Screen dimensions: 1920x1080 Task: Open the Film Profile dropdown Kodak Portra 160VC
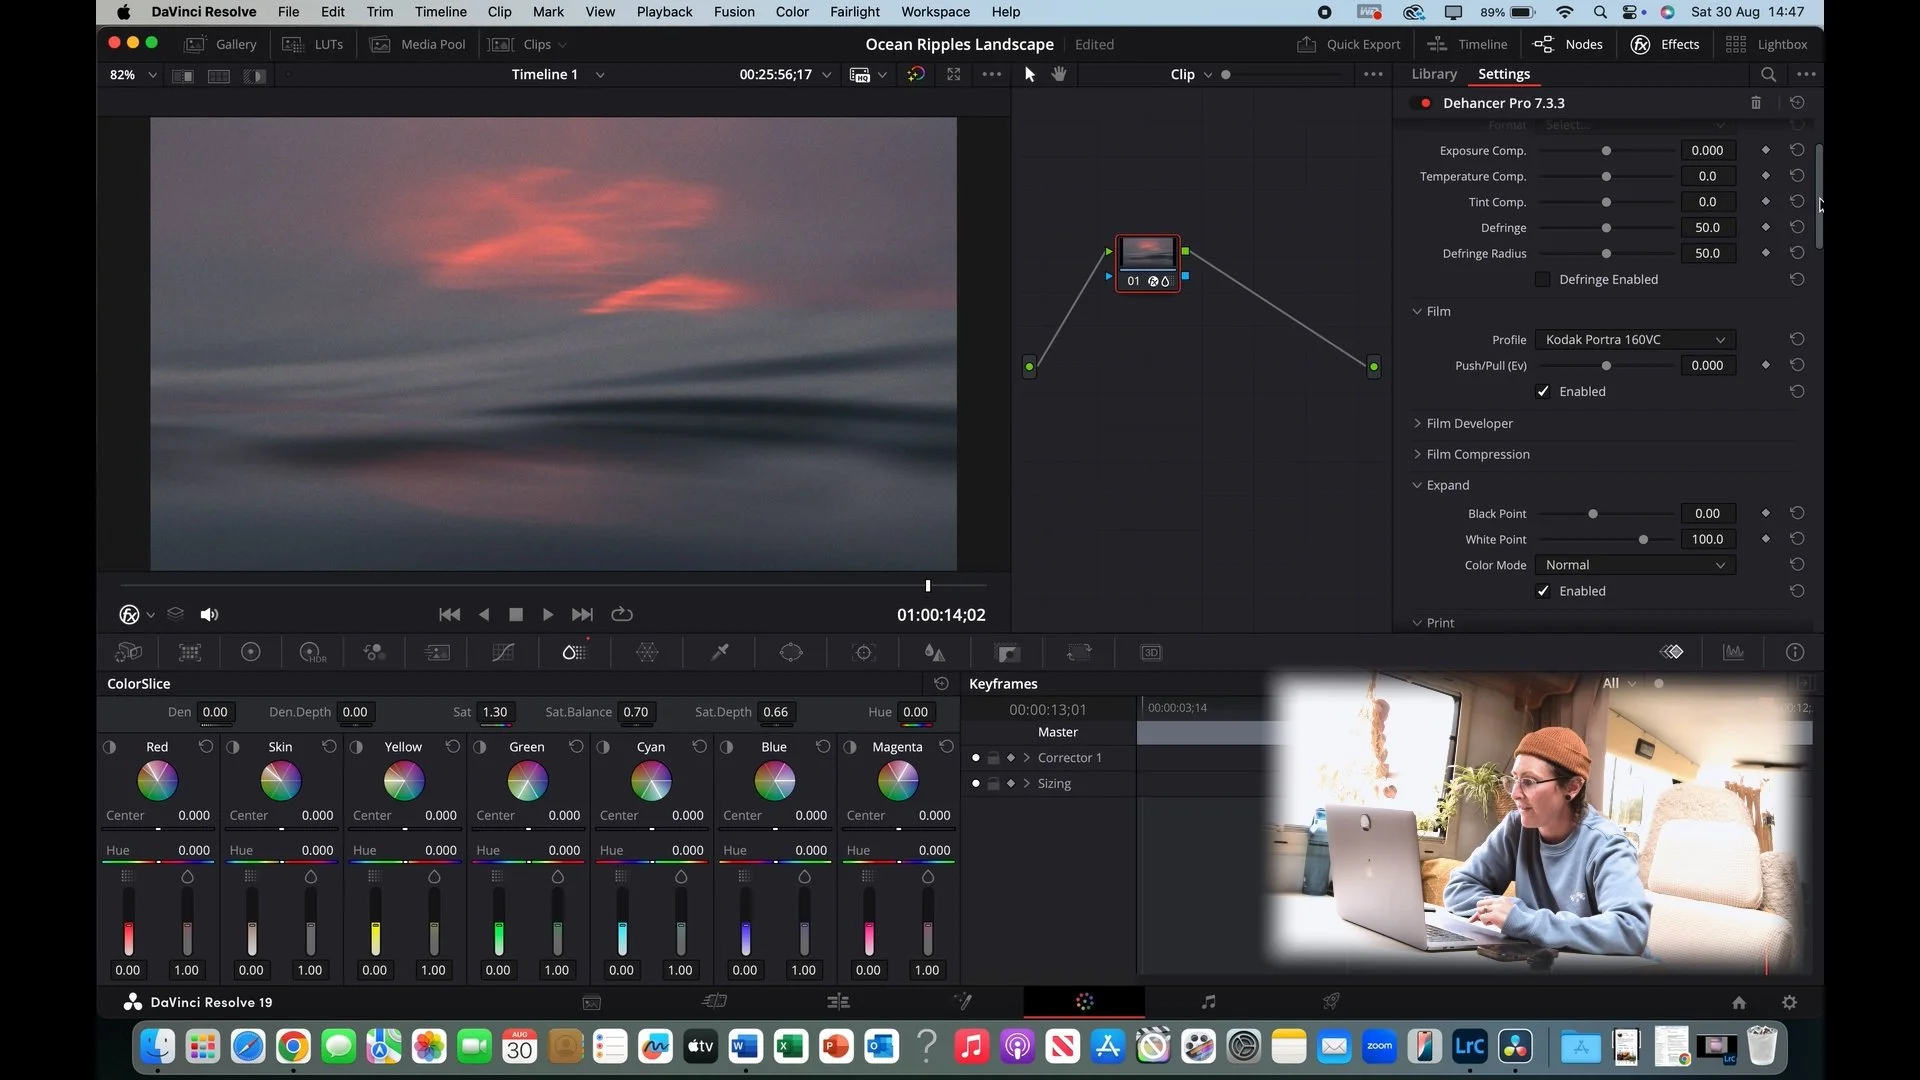click(1634, 340)
